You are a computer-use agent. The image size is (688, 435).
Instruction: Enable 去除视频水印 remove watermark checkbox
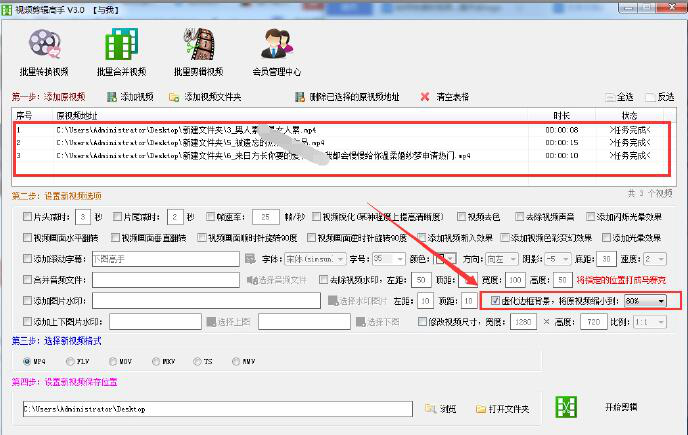323,280
